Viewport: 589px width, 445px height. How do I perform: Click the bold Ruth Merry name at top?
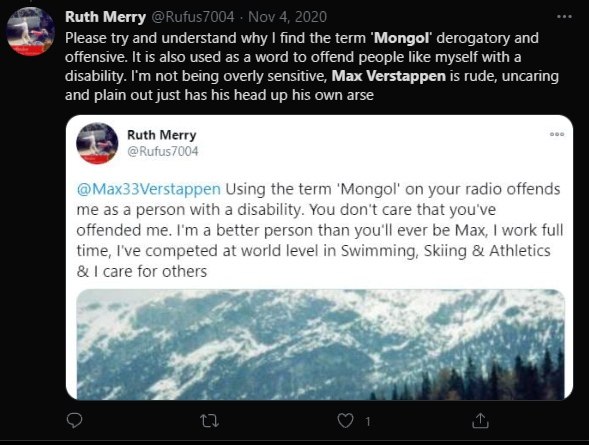pyautogui.click(x=105, y=17)
